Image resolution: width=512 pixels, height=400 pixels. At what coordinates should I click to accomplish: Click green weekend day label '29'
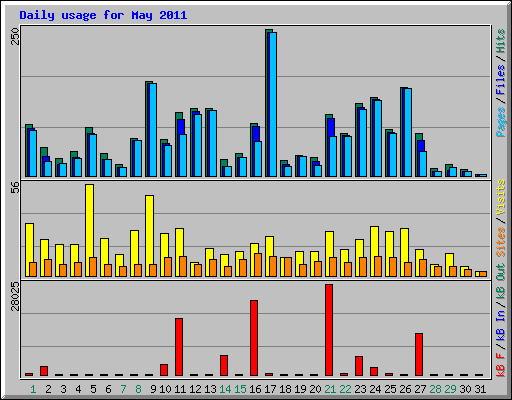[450, 389]
